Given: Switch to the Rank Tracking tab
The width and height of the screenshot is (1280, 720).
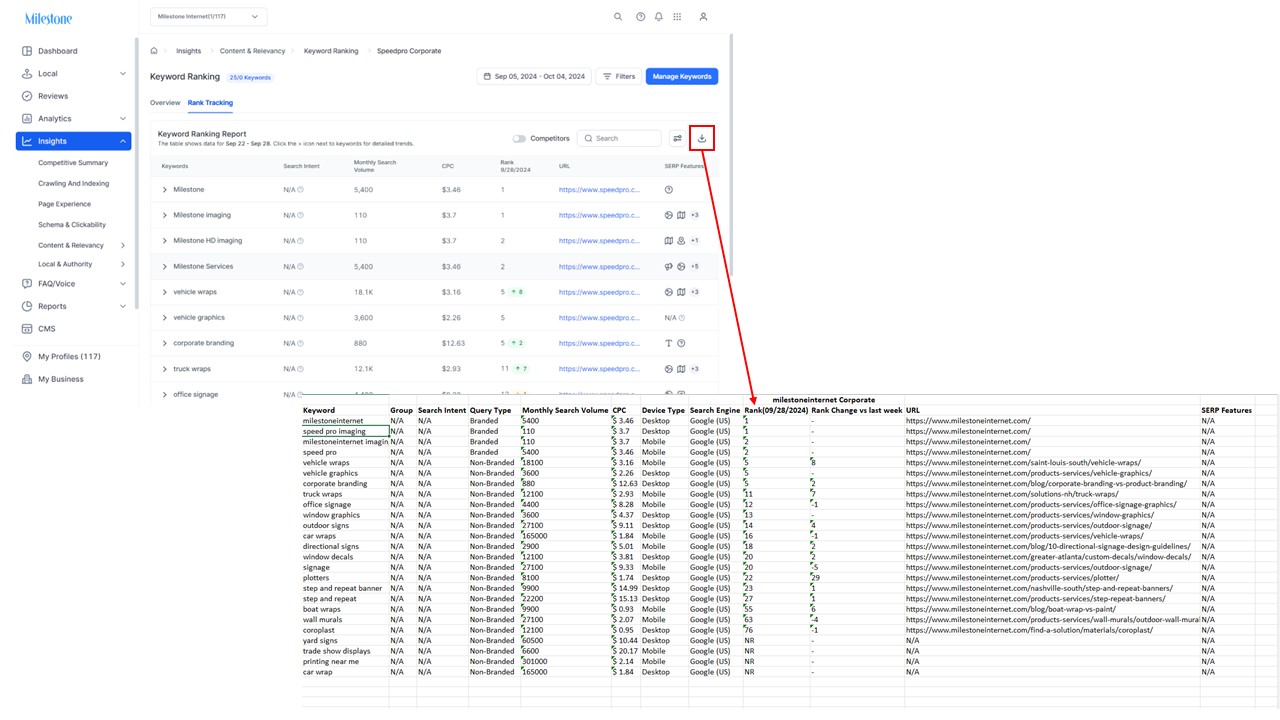Looking at the screenshot, I should click(210, 103).
